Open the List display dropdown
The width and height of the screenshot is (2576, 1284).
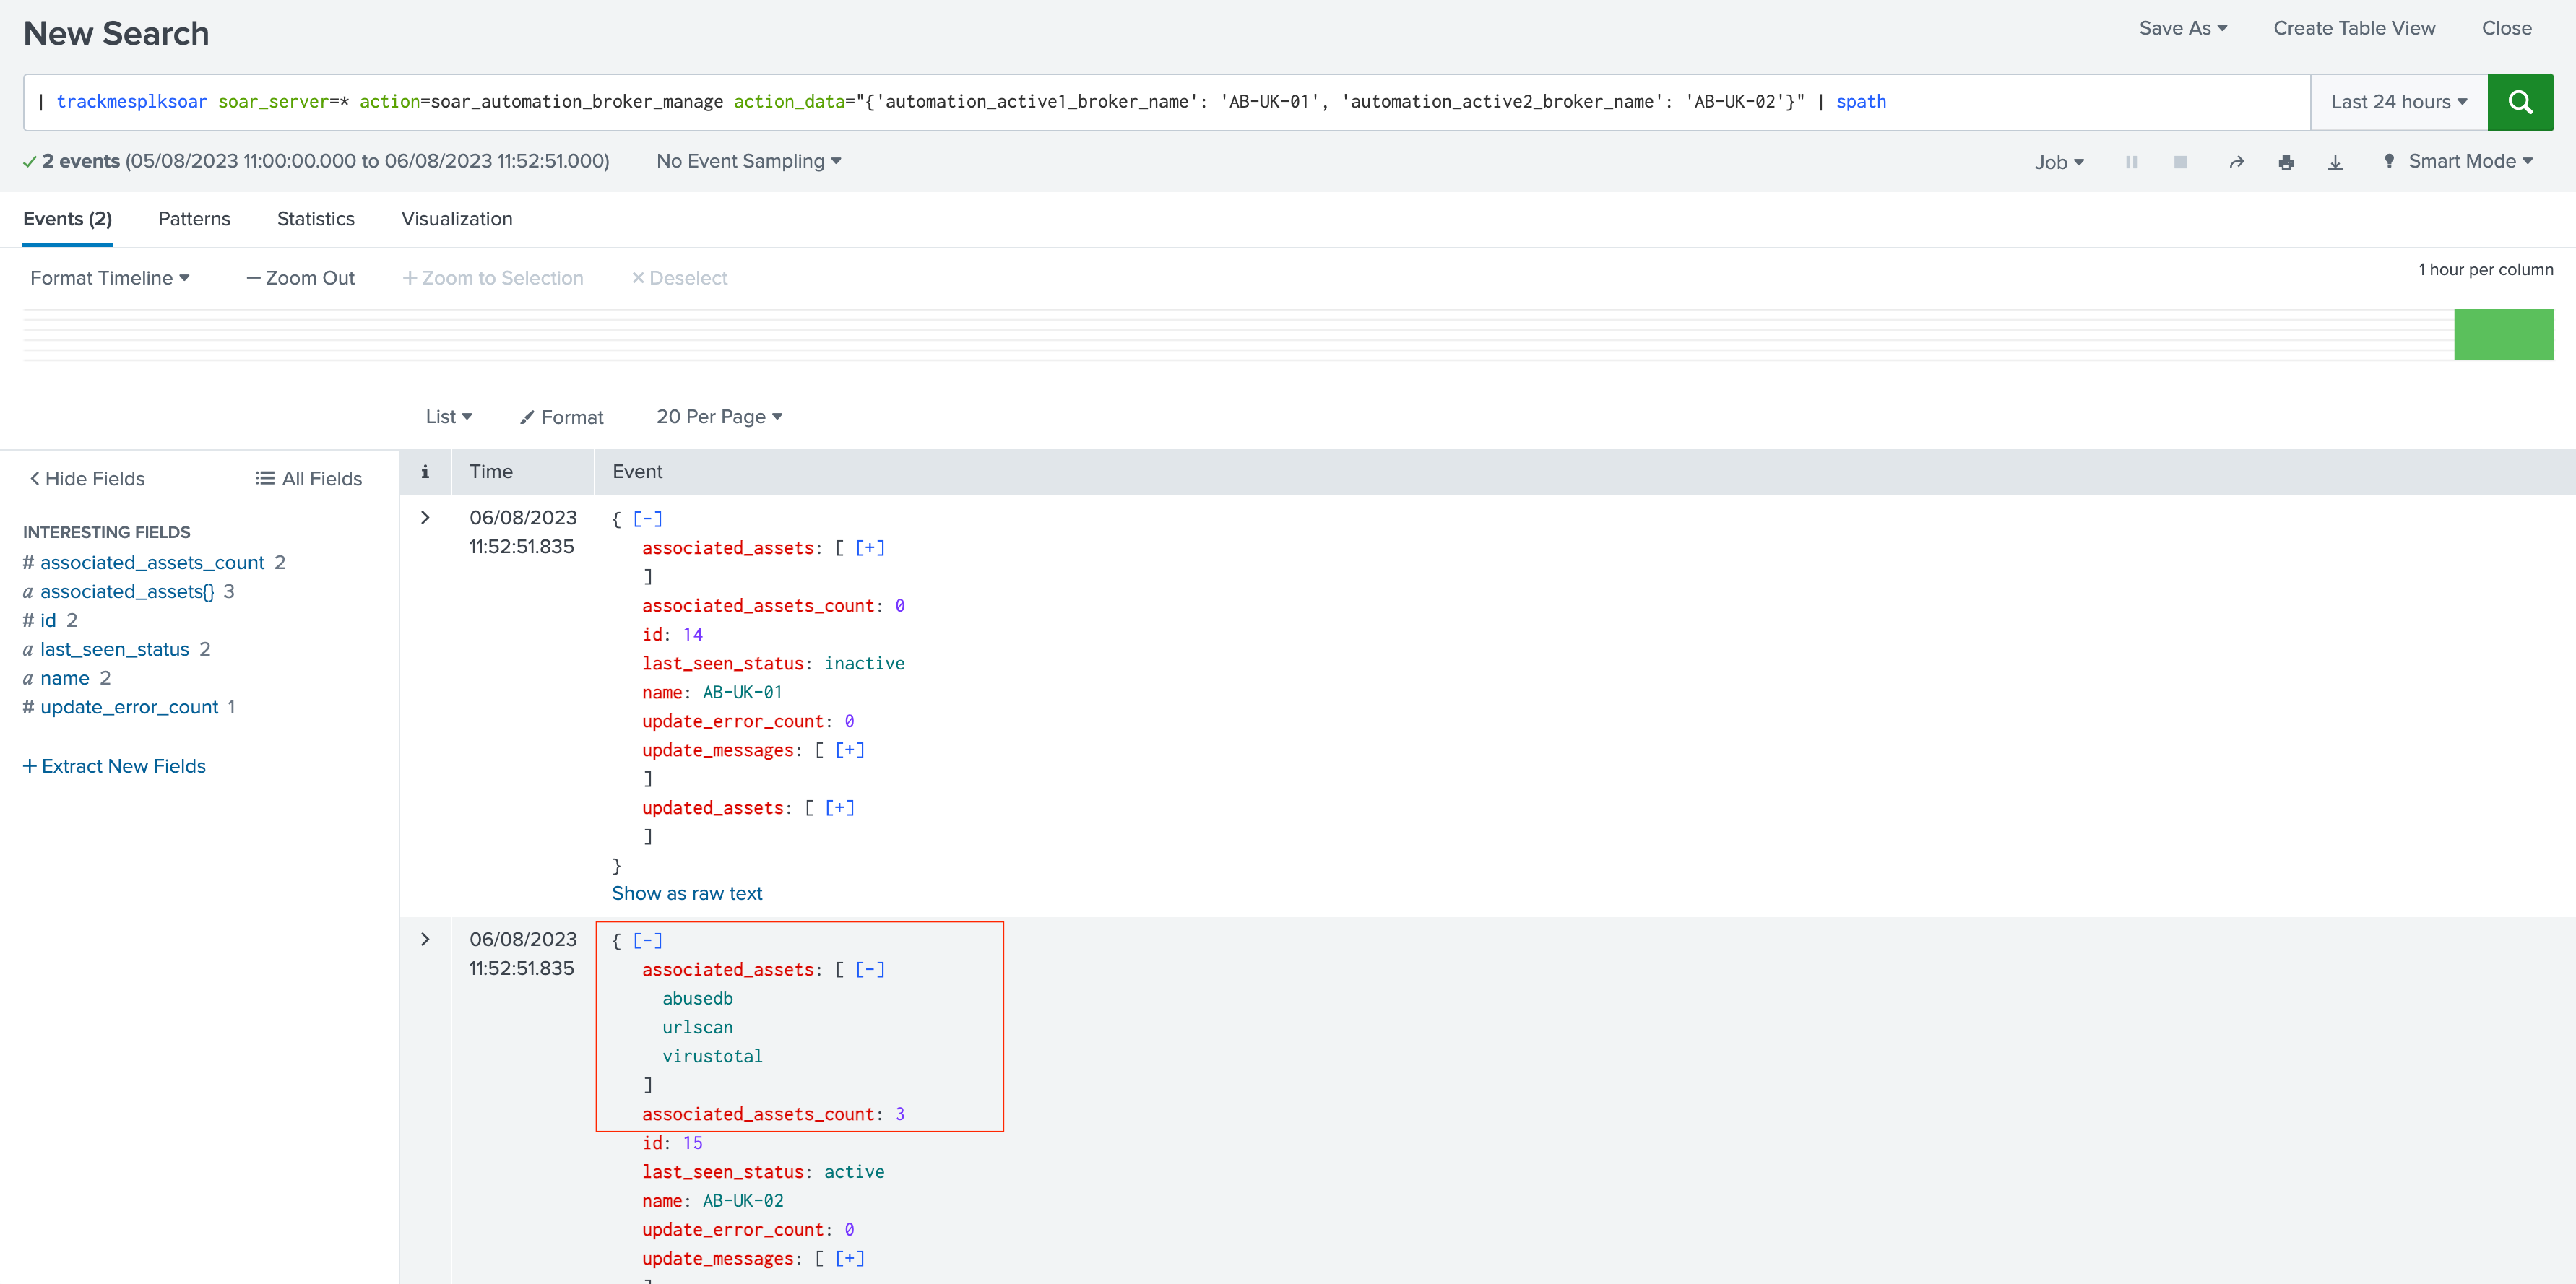[448, 417]
